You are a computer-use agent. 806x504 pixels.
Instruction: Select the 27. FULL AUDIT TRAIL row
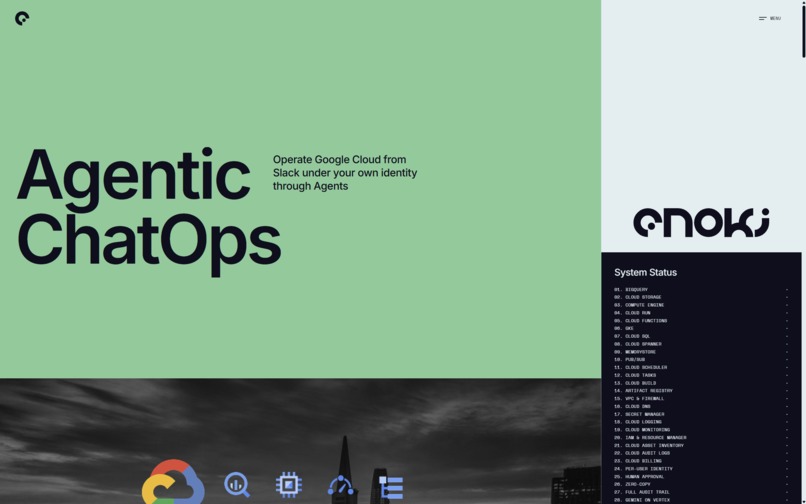[x=701, y=492]
